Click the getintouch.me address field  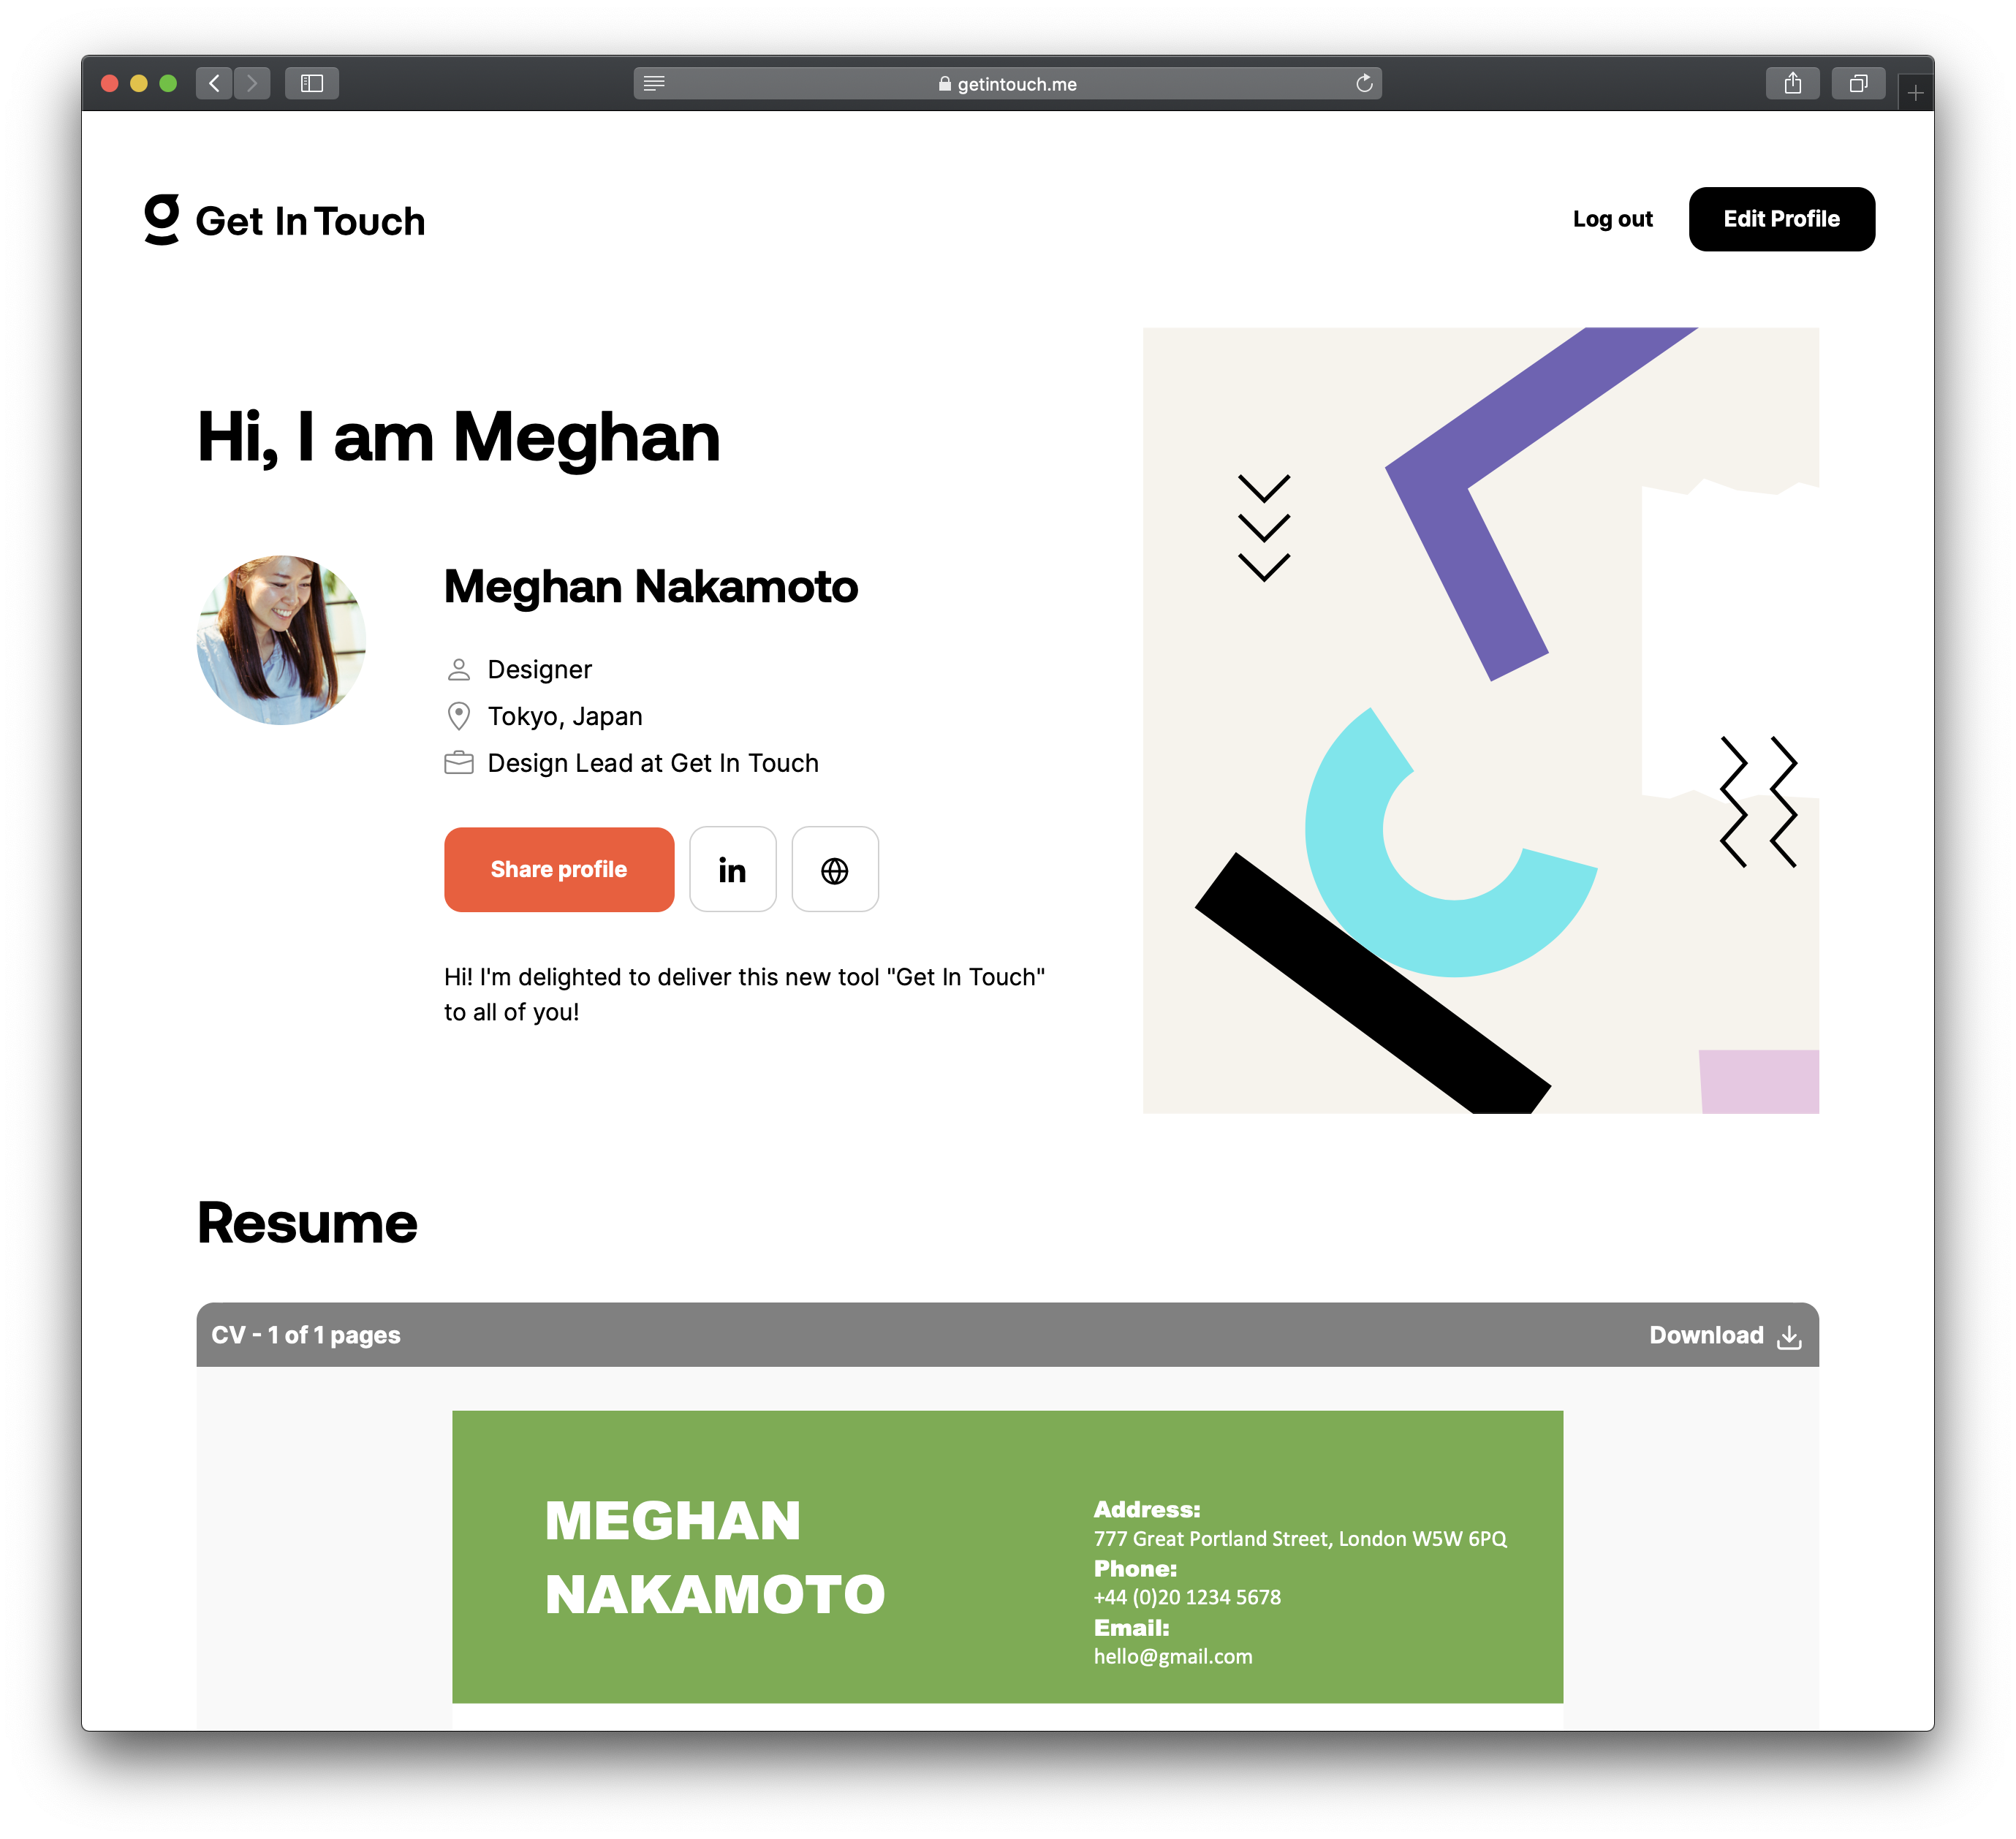1007,84
